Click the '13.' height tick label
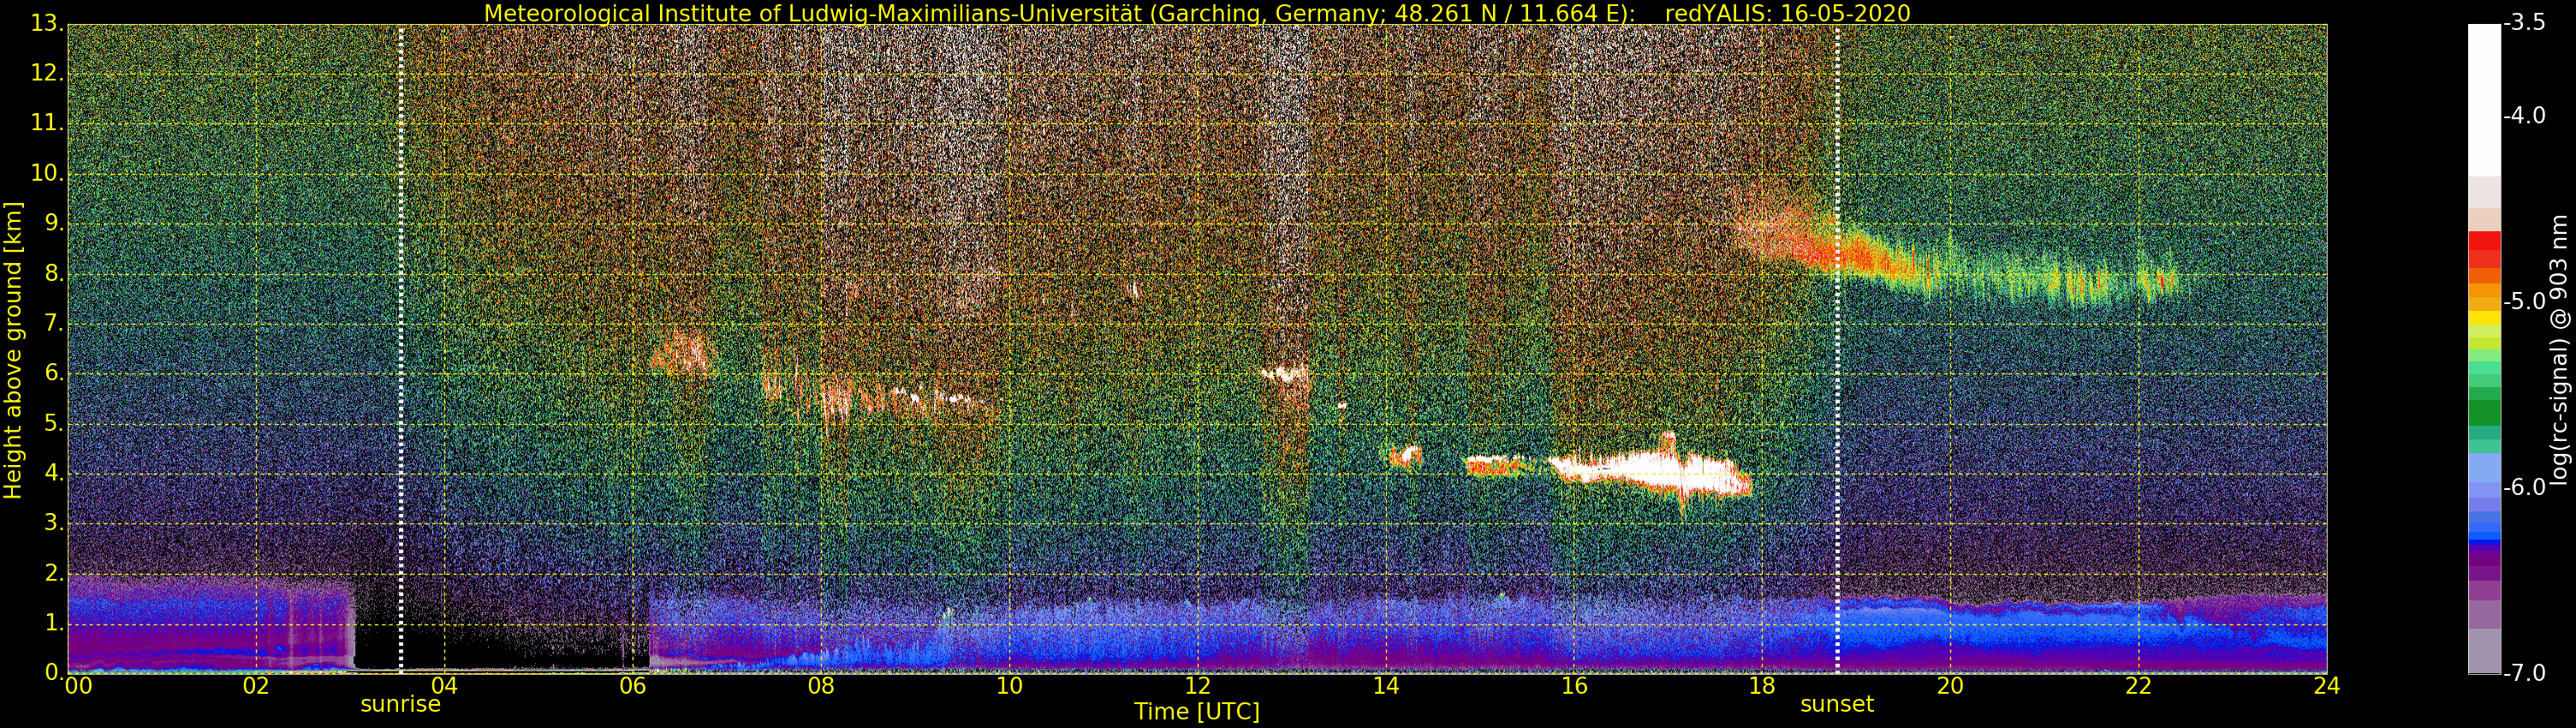Screen dimensions: 2576x728 click(x=46, y=24)
